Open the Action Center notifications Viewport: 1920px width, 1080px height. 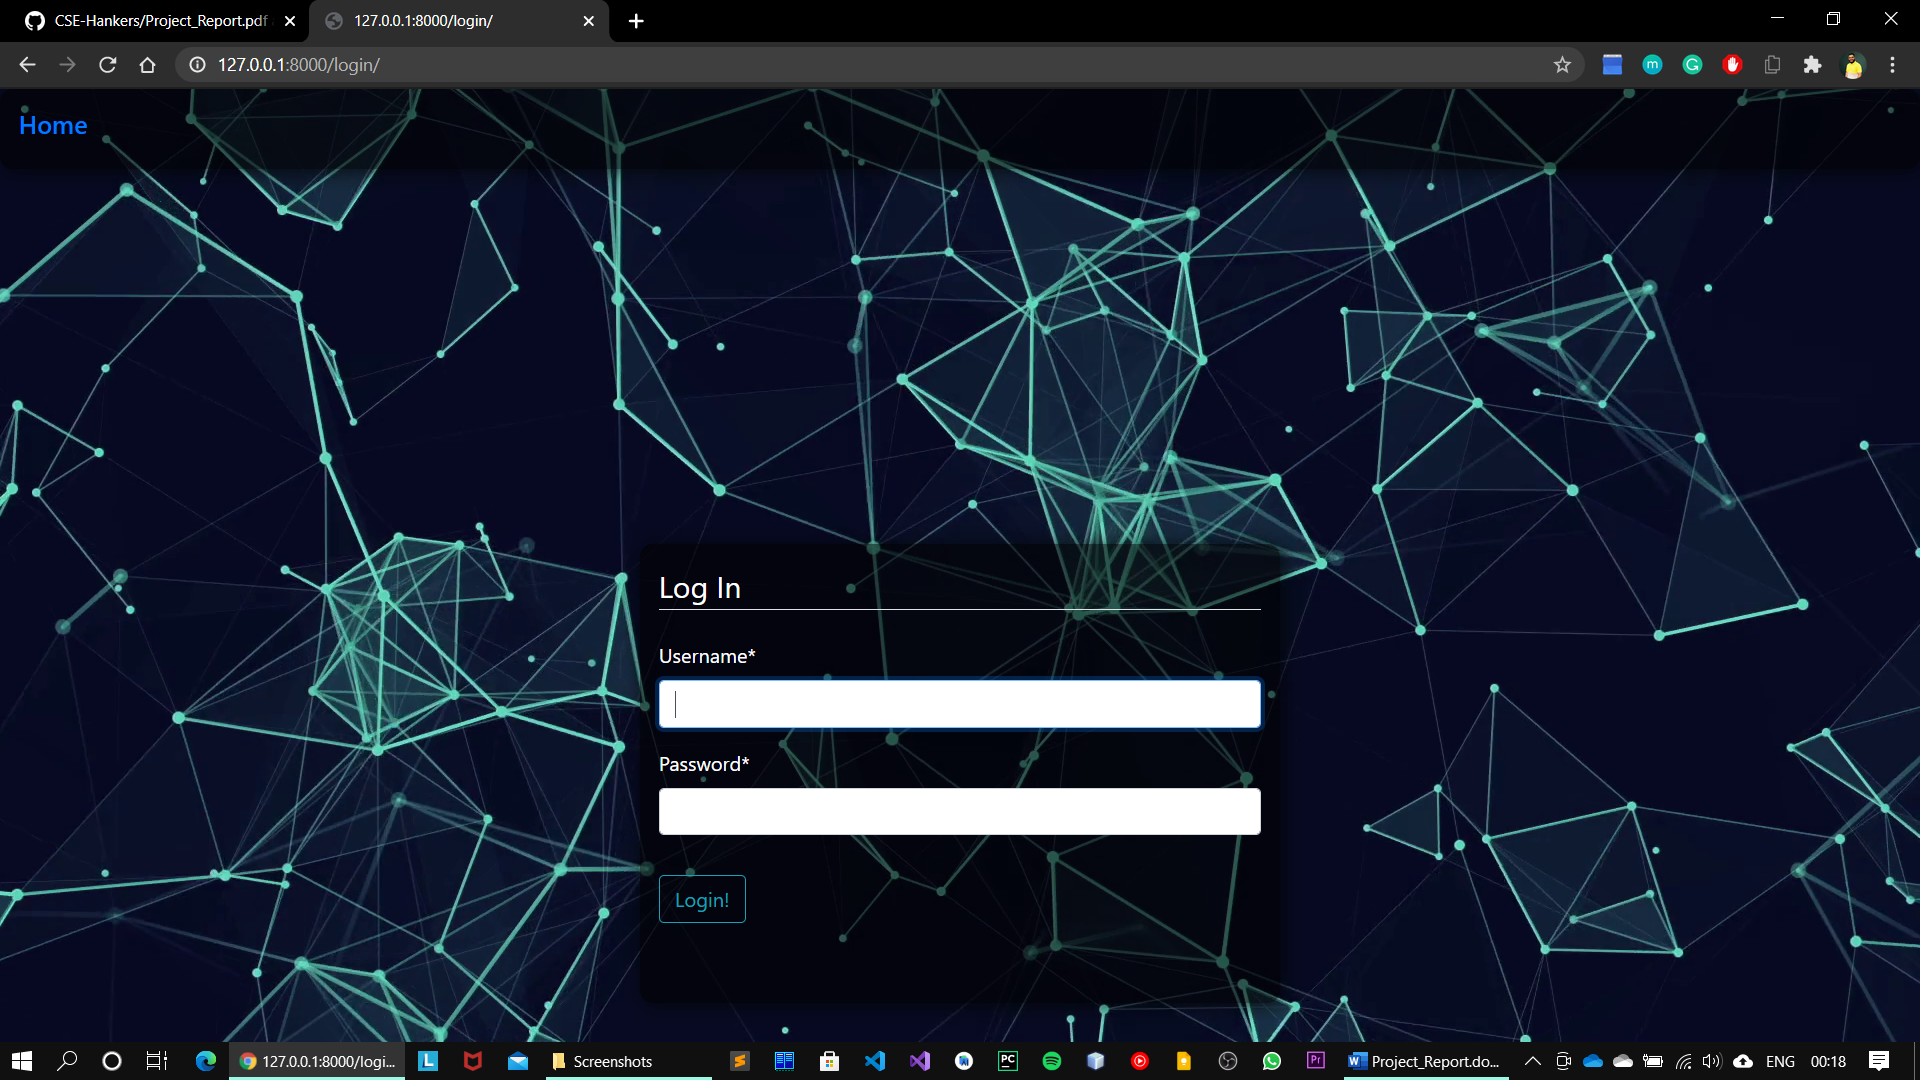(1879, 1061)
